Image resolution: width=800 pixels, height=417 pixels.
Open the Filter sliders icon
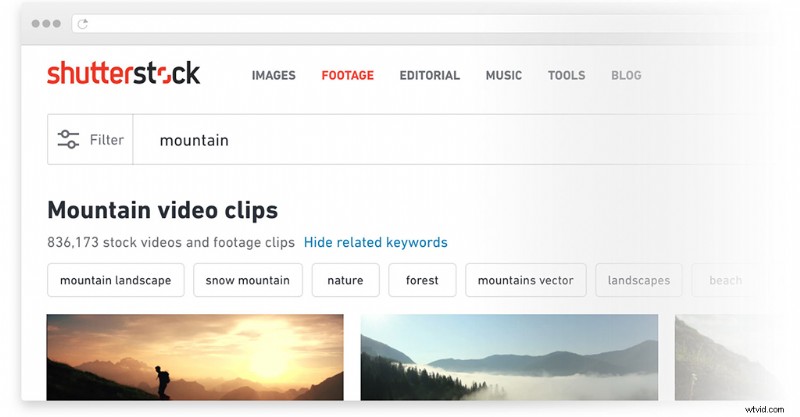tap(68, 139)
